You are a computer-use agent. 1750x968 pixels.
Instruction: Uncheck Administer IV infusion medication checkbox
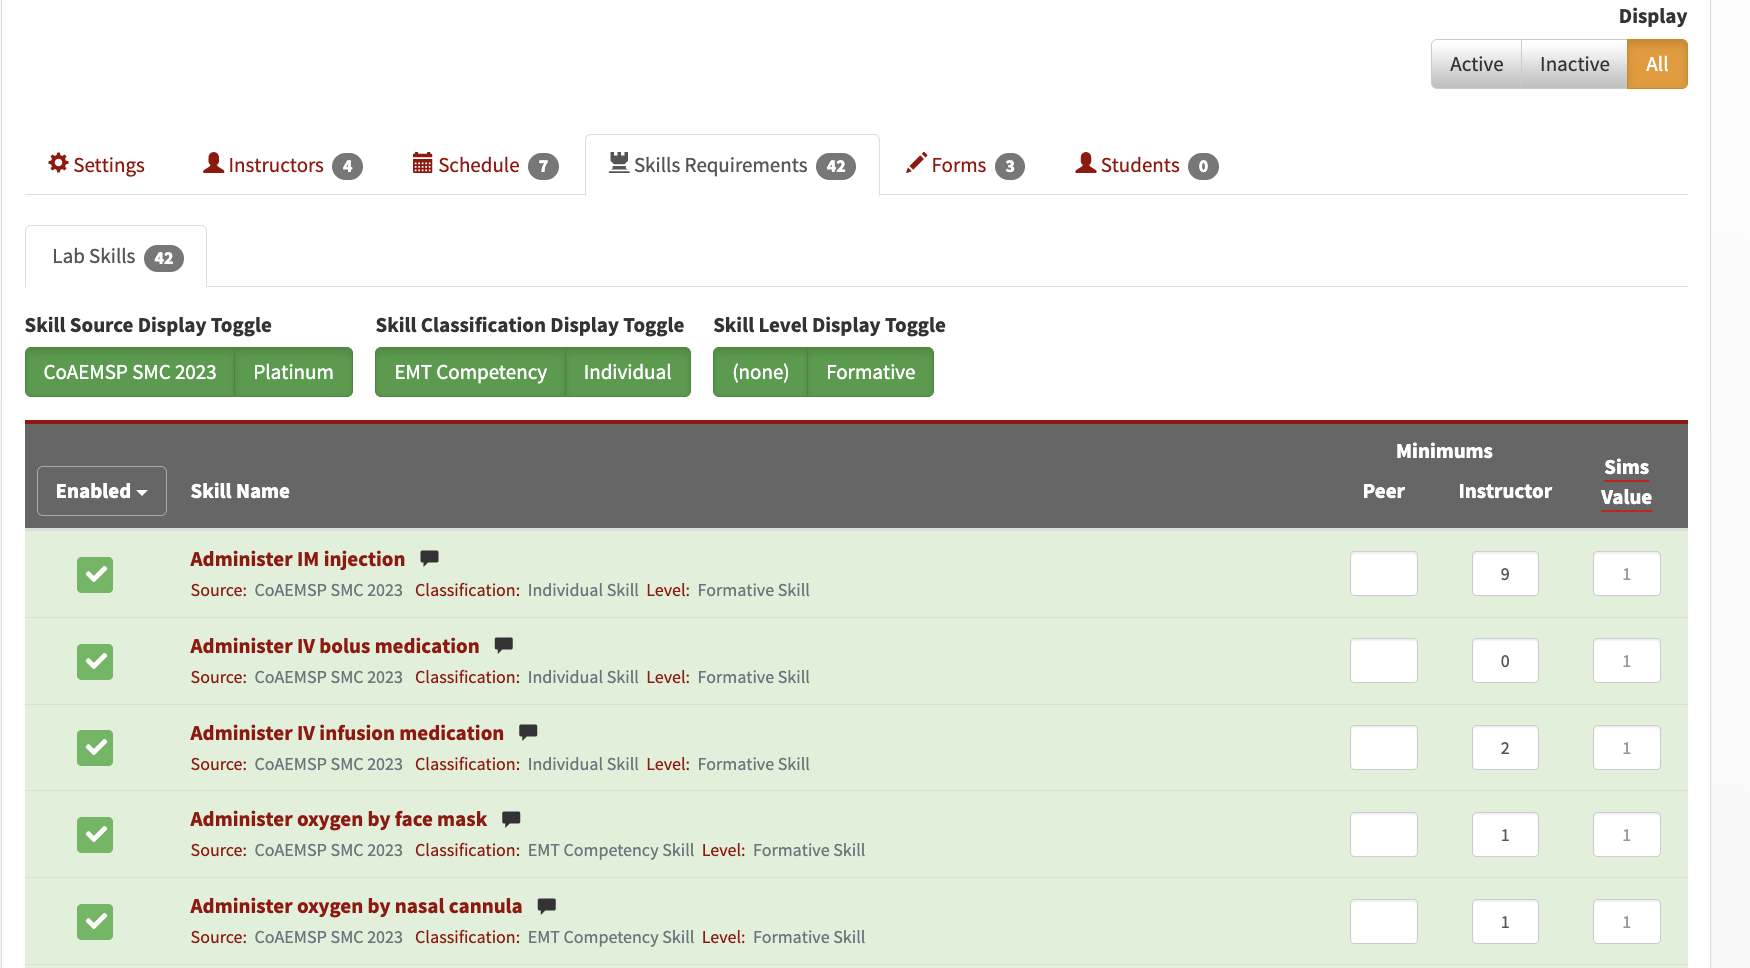click(x=95, y=747)
